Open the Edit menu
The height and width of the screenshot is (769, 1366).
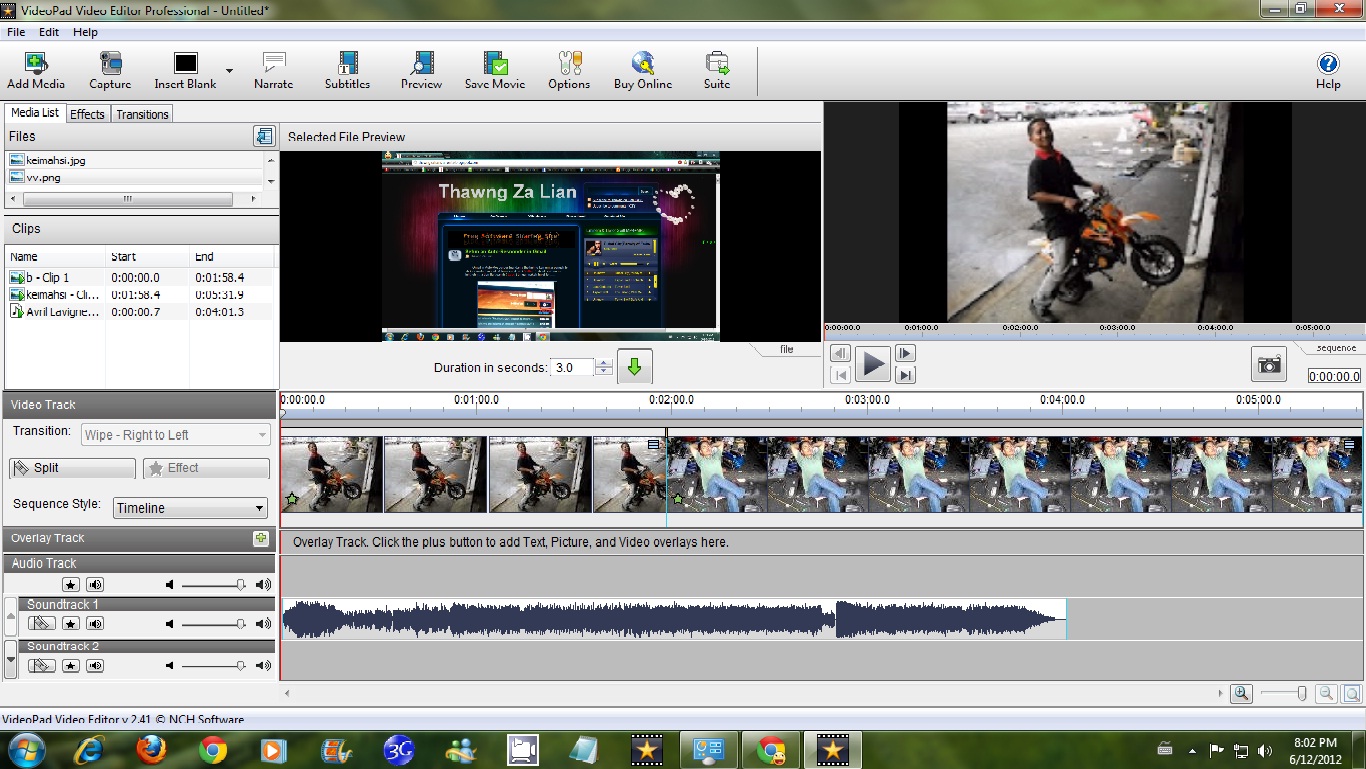(x=49, y=32)
